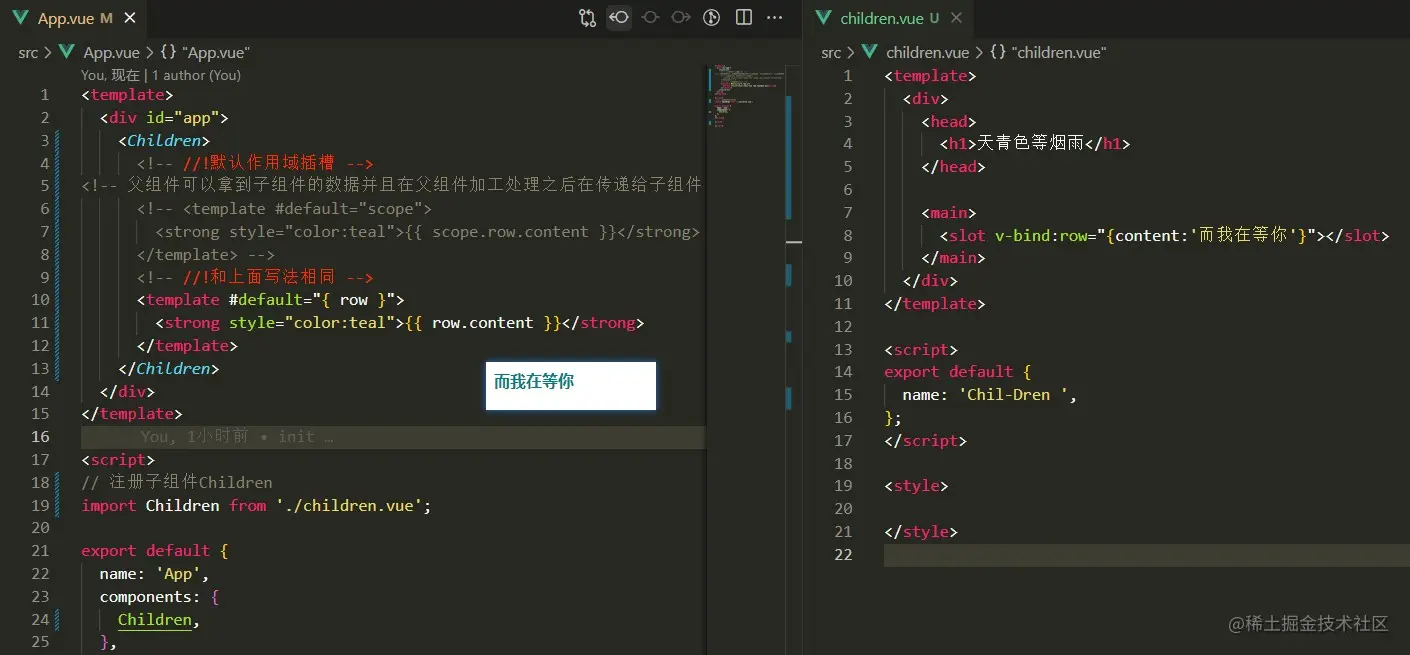
Task: Click the greyed middle revision circle icon
Action: coord(650,18)
